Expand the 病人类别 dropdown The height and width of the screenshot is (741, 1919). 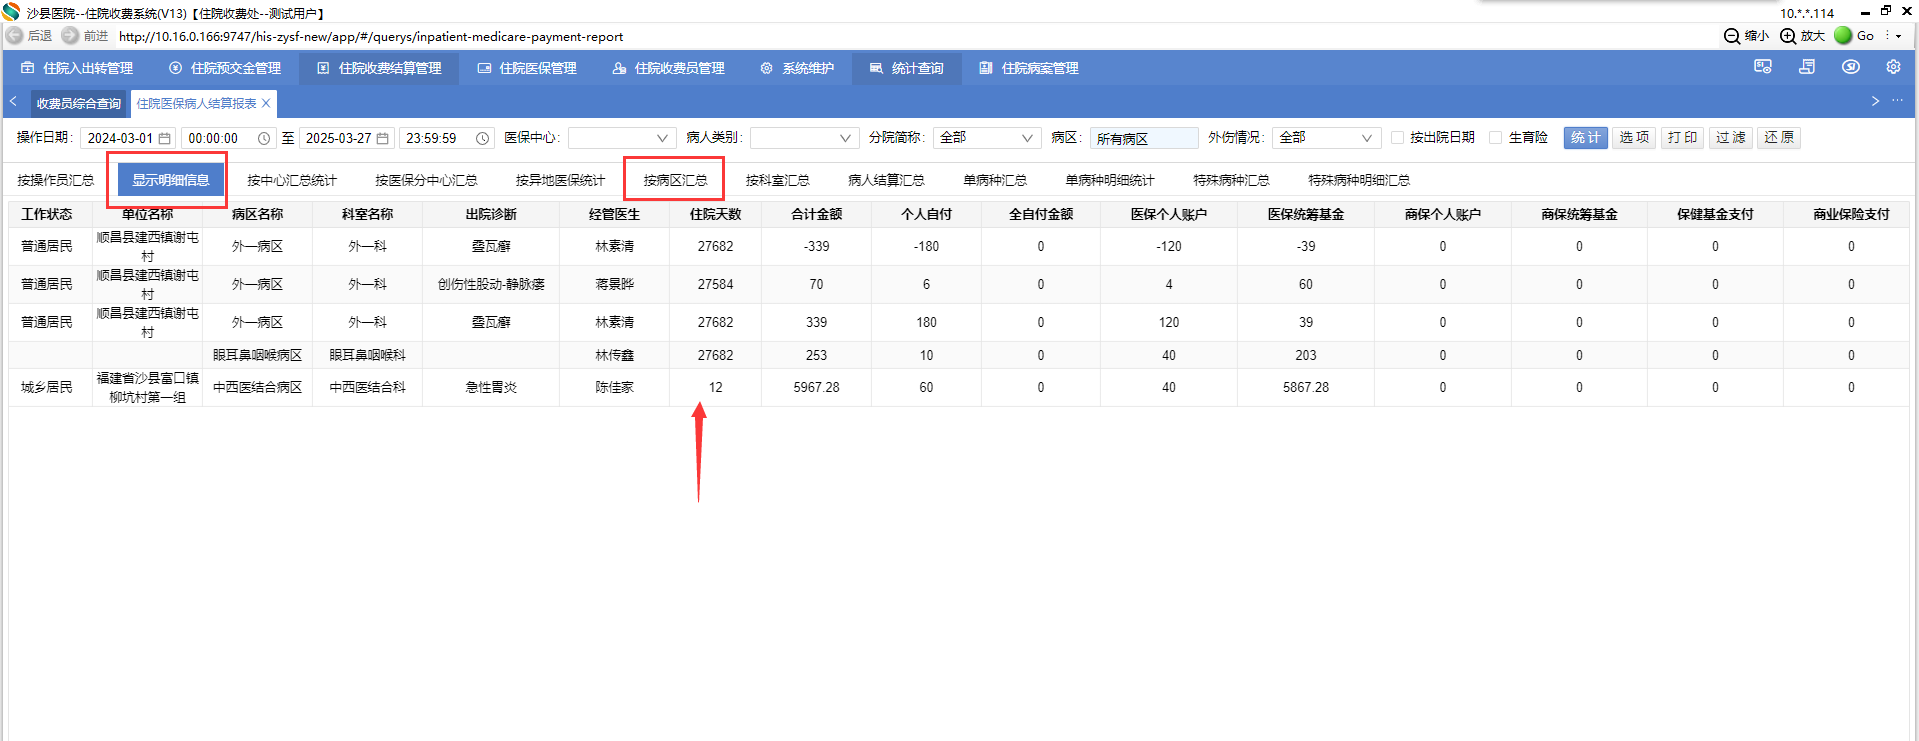[805, 138]
